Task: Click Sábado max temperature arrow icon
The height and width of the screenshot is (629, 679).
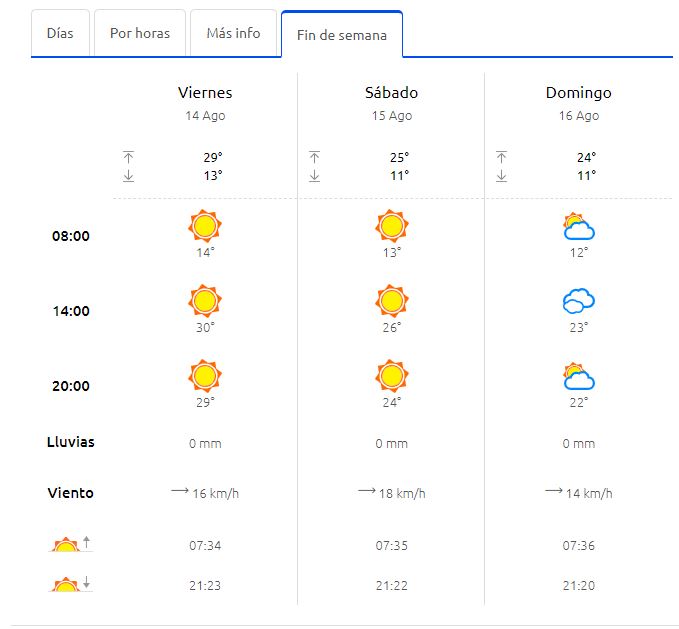Action: 314,157
